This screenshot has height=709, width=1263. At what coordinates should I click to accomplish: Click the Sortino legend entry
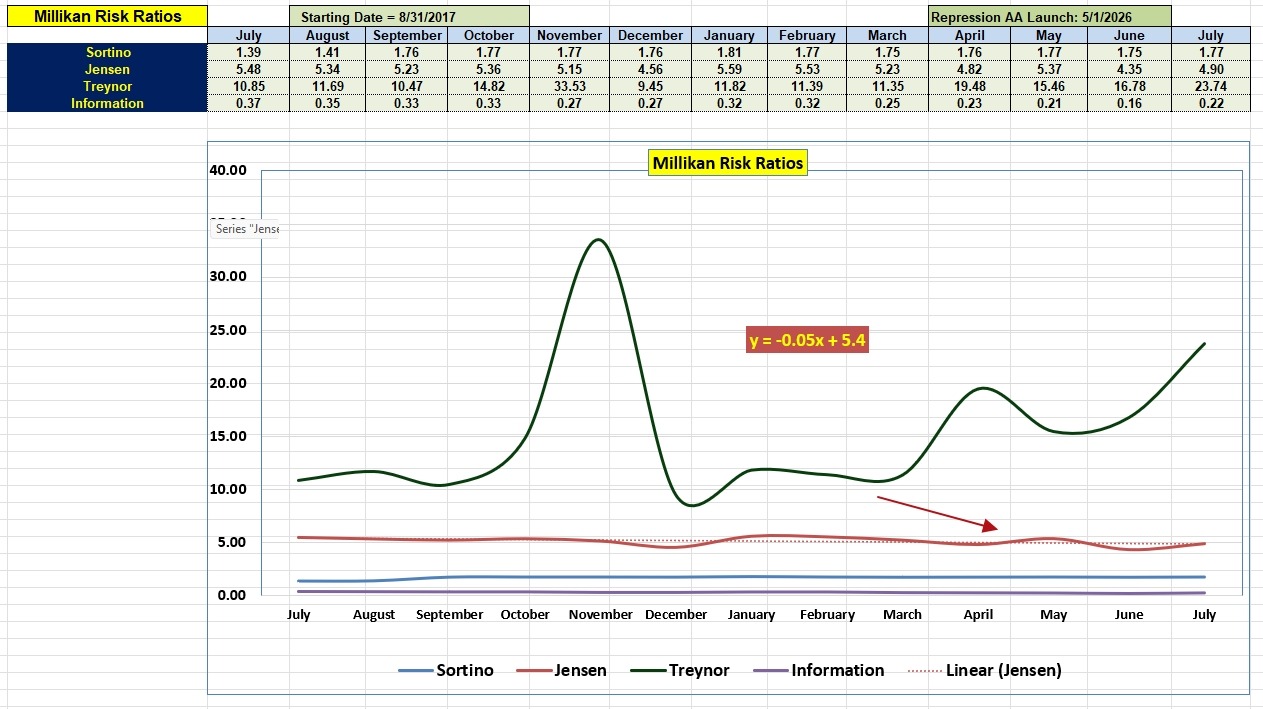tap(446, 670)
